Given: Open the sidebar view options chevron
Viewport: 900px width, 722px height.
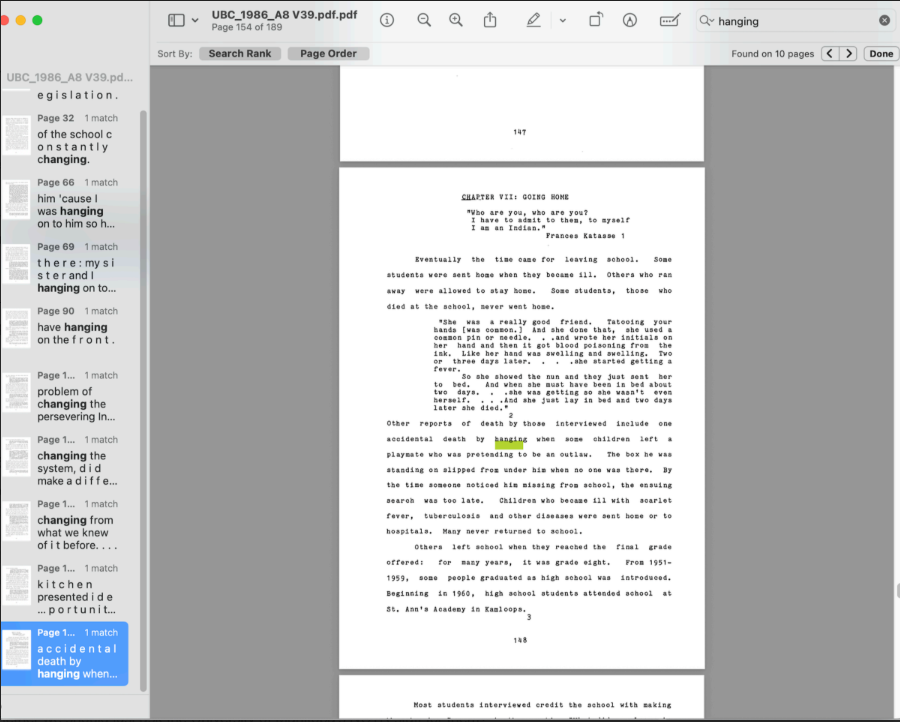Looking at the screenshot, I should 195,21.
